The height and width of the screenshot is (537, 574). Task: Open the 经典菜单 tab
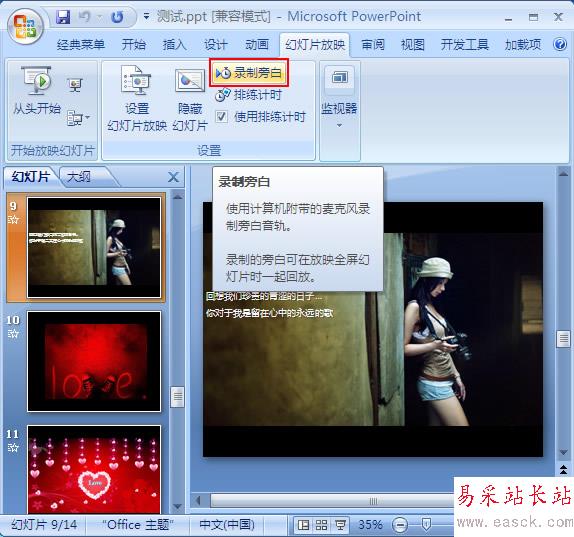81,45
